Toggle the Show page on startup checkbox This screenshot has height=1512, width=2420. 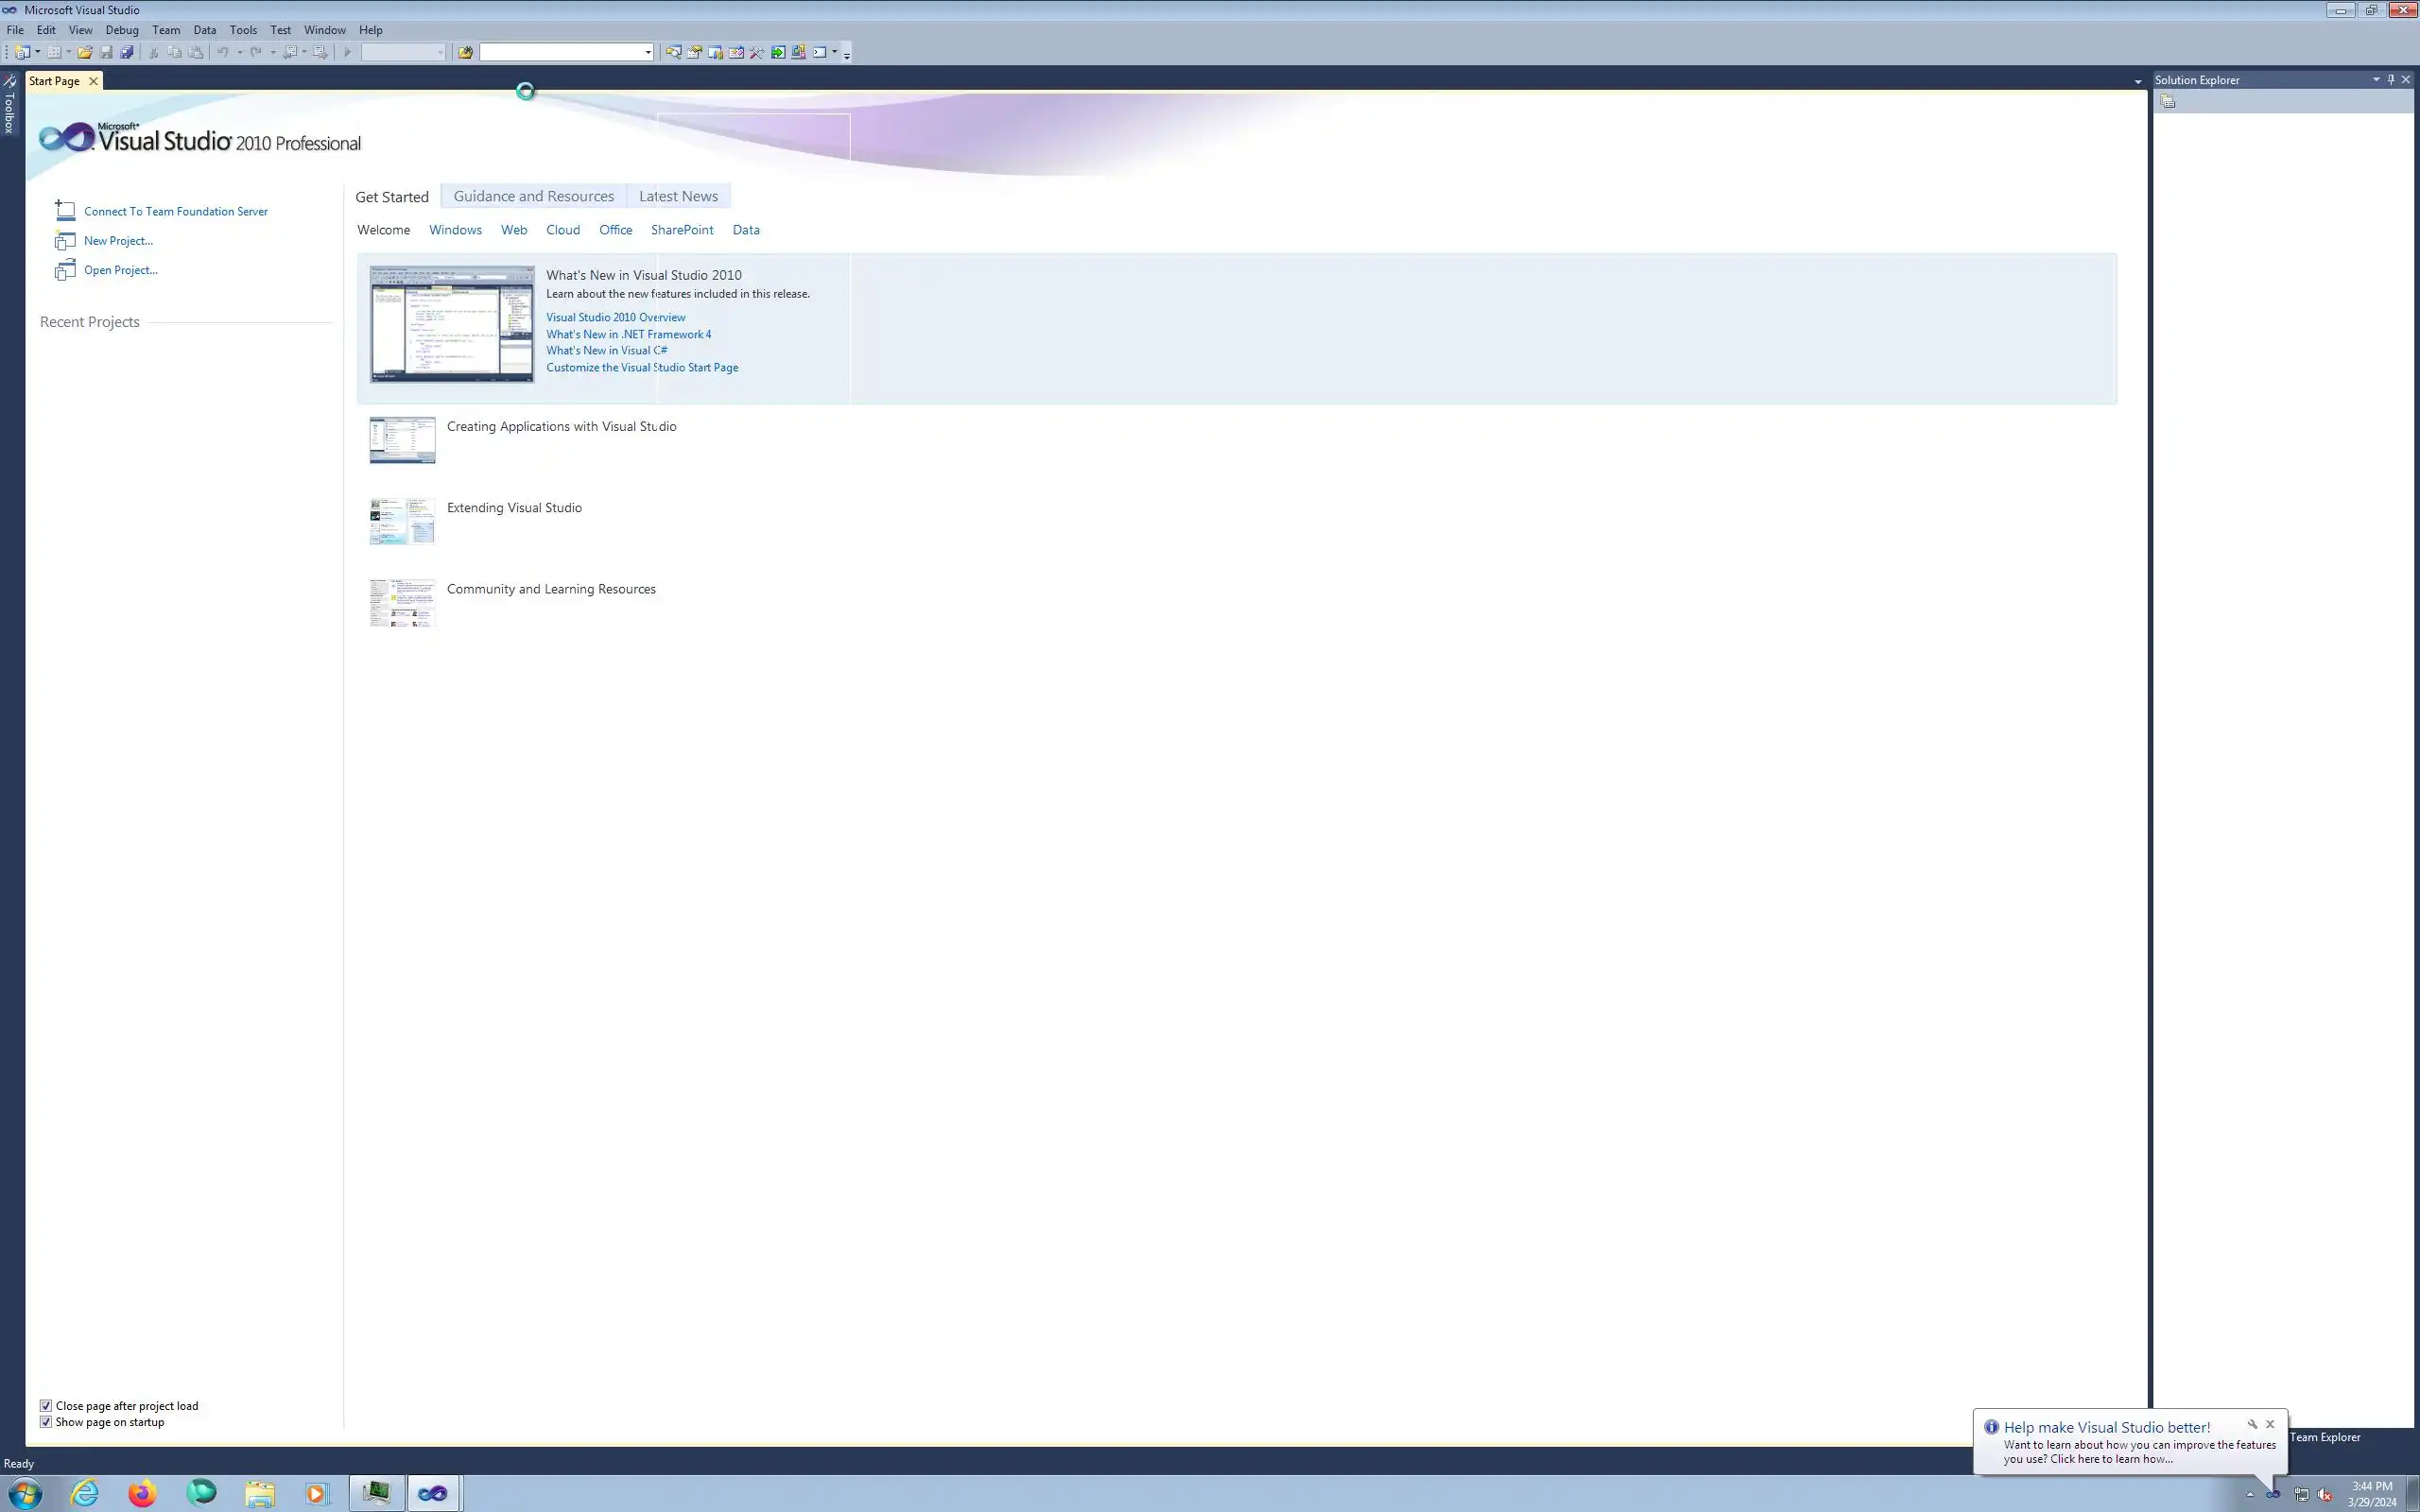[x=46, y=1421]
